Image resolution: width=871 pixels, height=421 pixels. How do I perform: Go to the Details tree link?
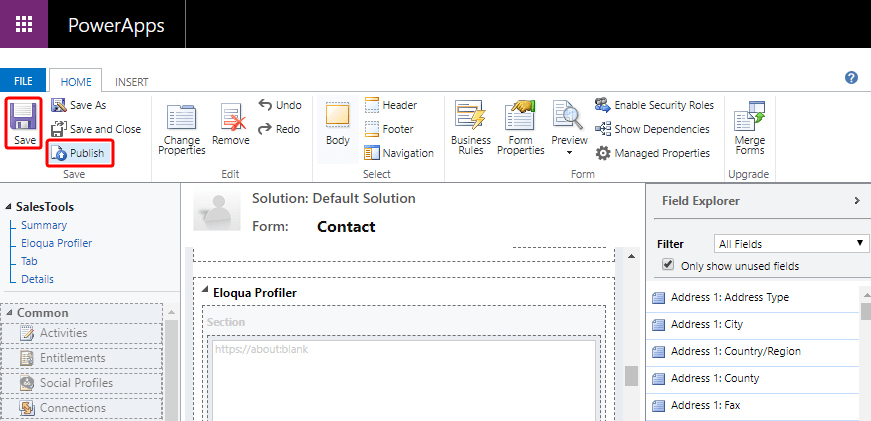pos(37,279)
